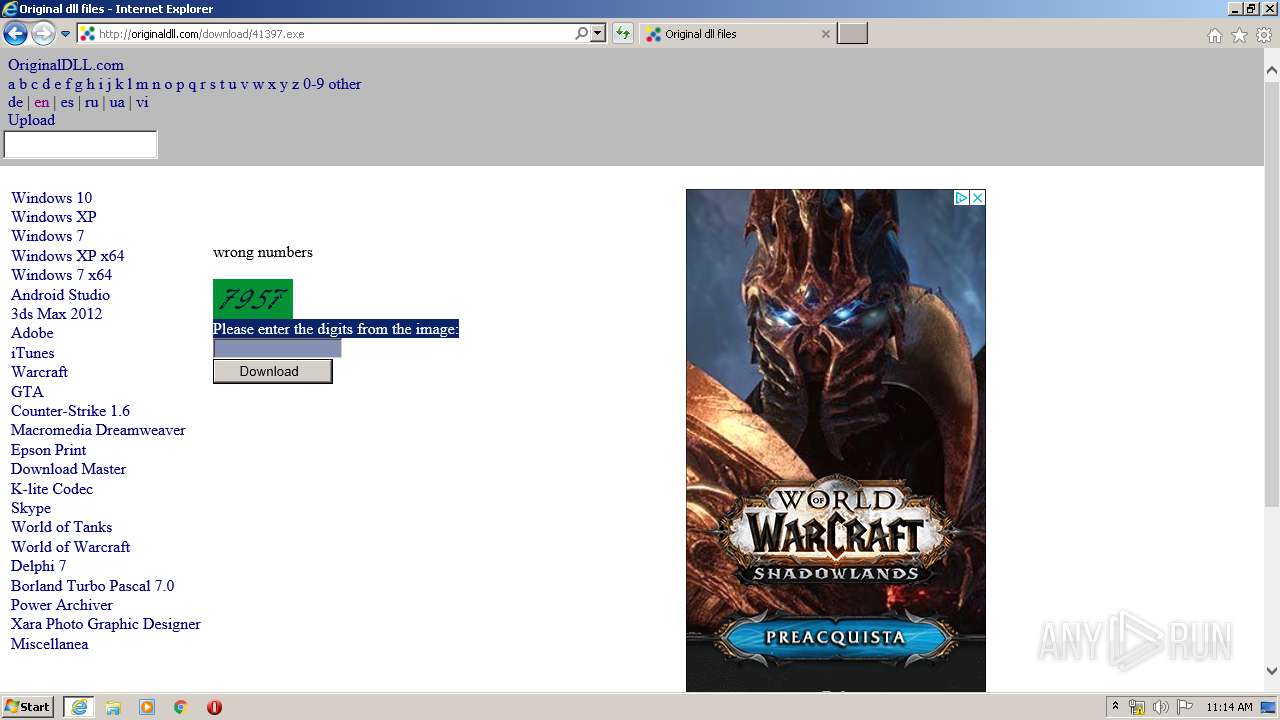Open the Skype category link

pos(31,508)
